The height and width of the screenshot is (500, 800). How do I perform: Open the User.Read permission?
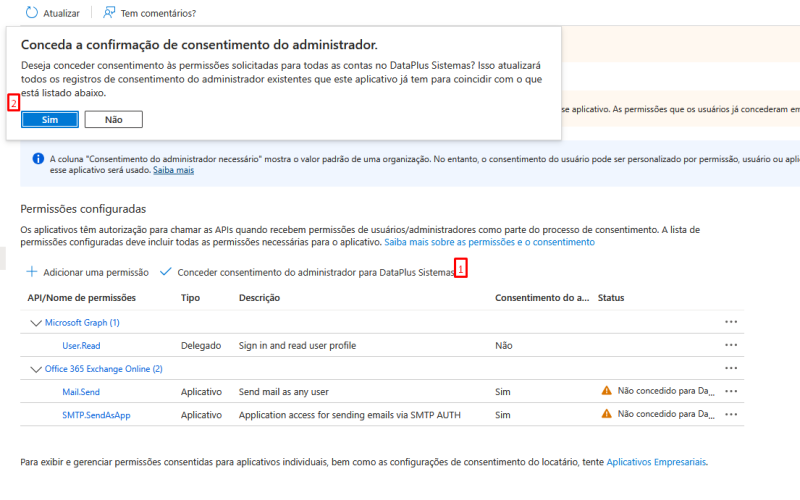click(x=81, y=345)
